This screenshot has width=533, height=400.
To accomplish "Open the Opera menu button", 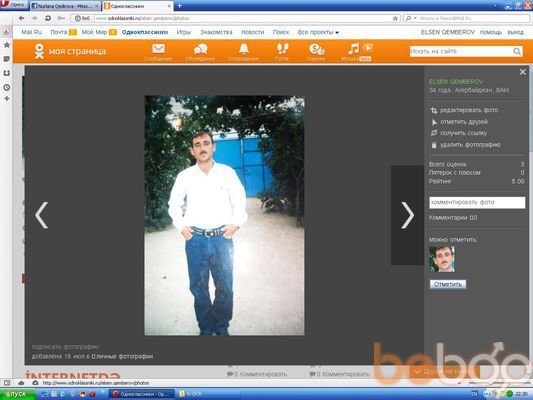I will click(x=14, y=5).
